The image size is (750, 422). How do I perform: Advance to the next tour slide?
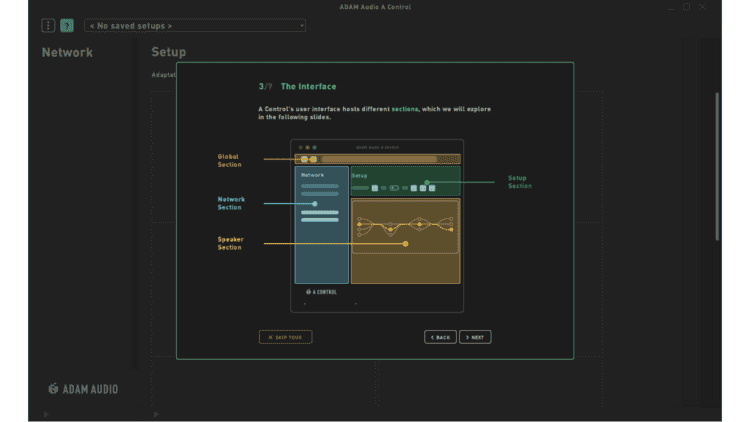[x=475, y=337]
